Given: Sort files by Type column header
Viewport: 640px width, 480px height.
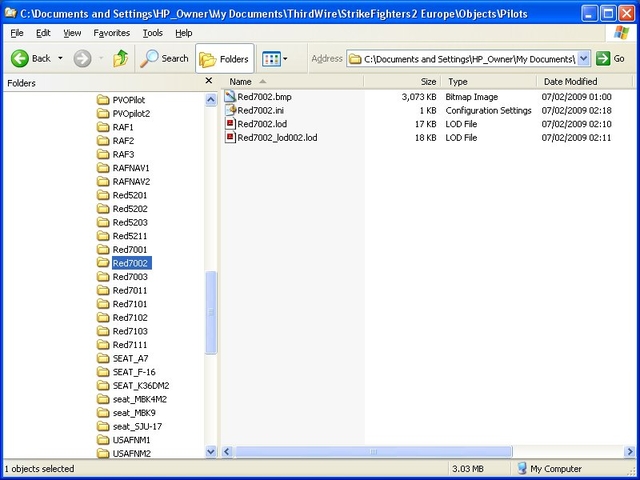Looking at the screenshot, I should [x=489, y=82].
